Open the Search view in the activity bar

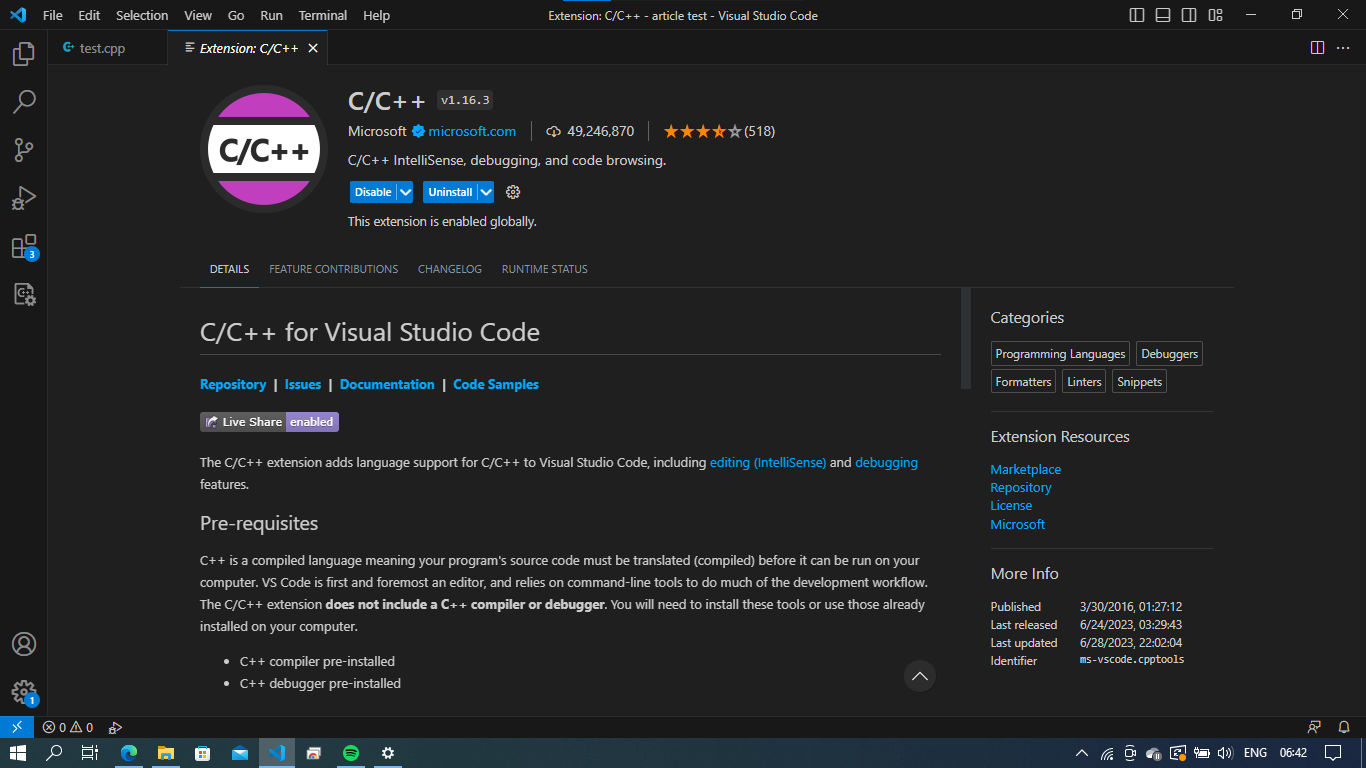(x=24, y=102)
